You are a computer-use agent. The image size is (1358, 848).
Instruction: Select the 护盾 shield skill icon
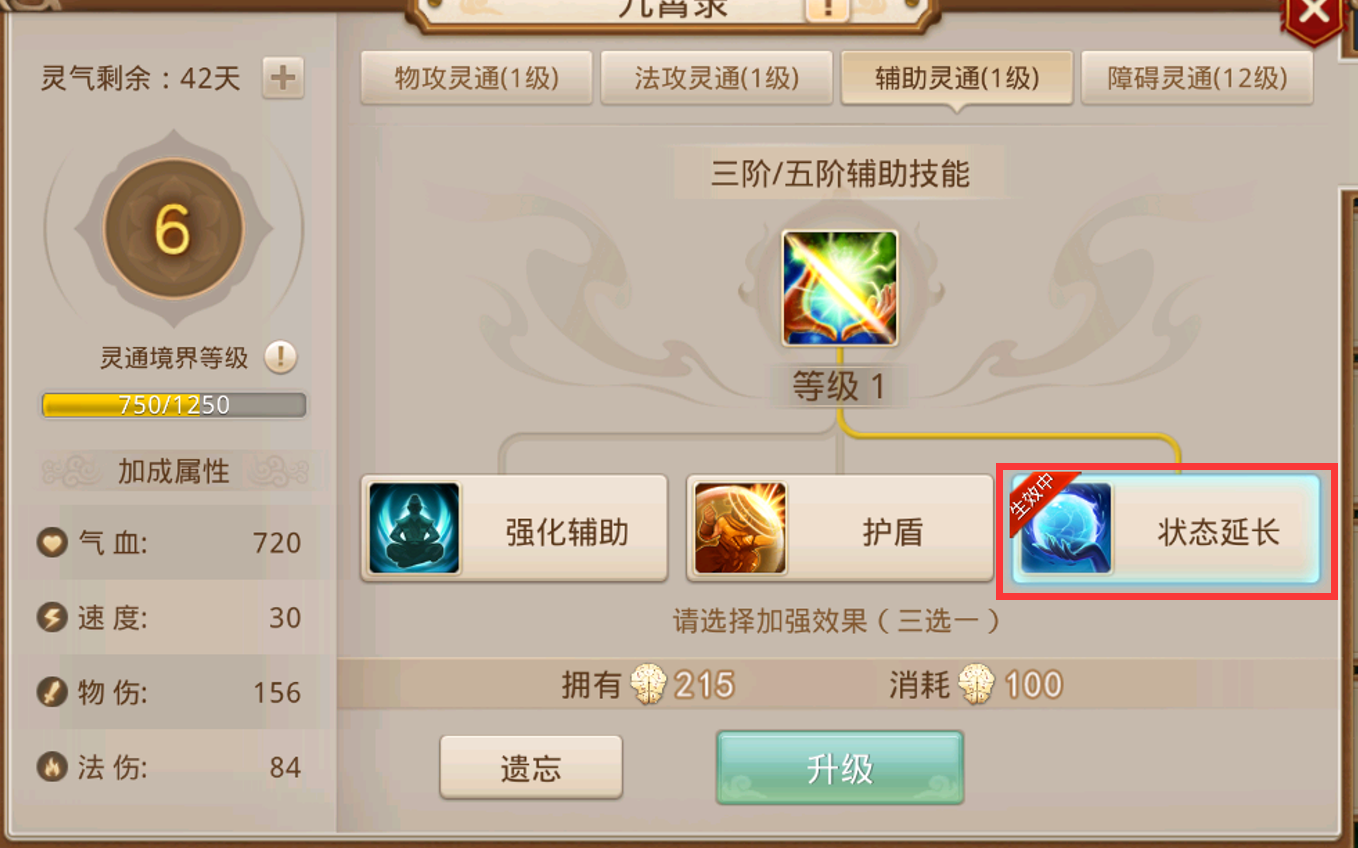[740, 528]
